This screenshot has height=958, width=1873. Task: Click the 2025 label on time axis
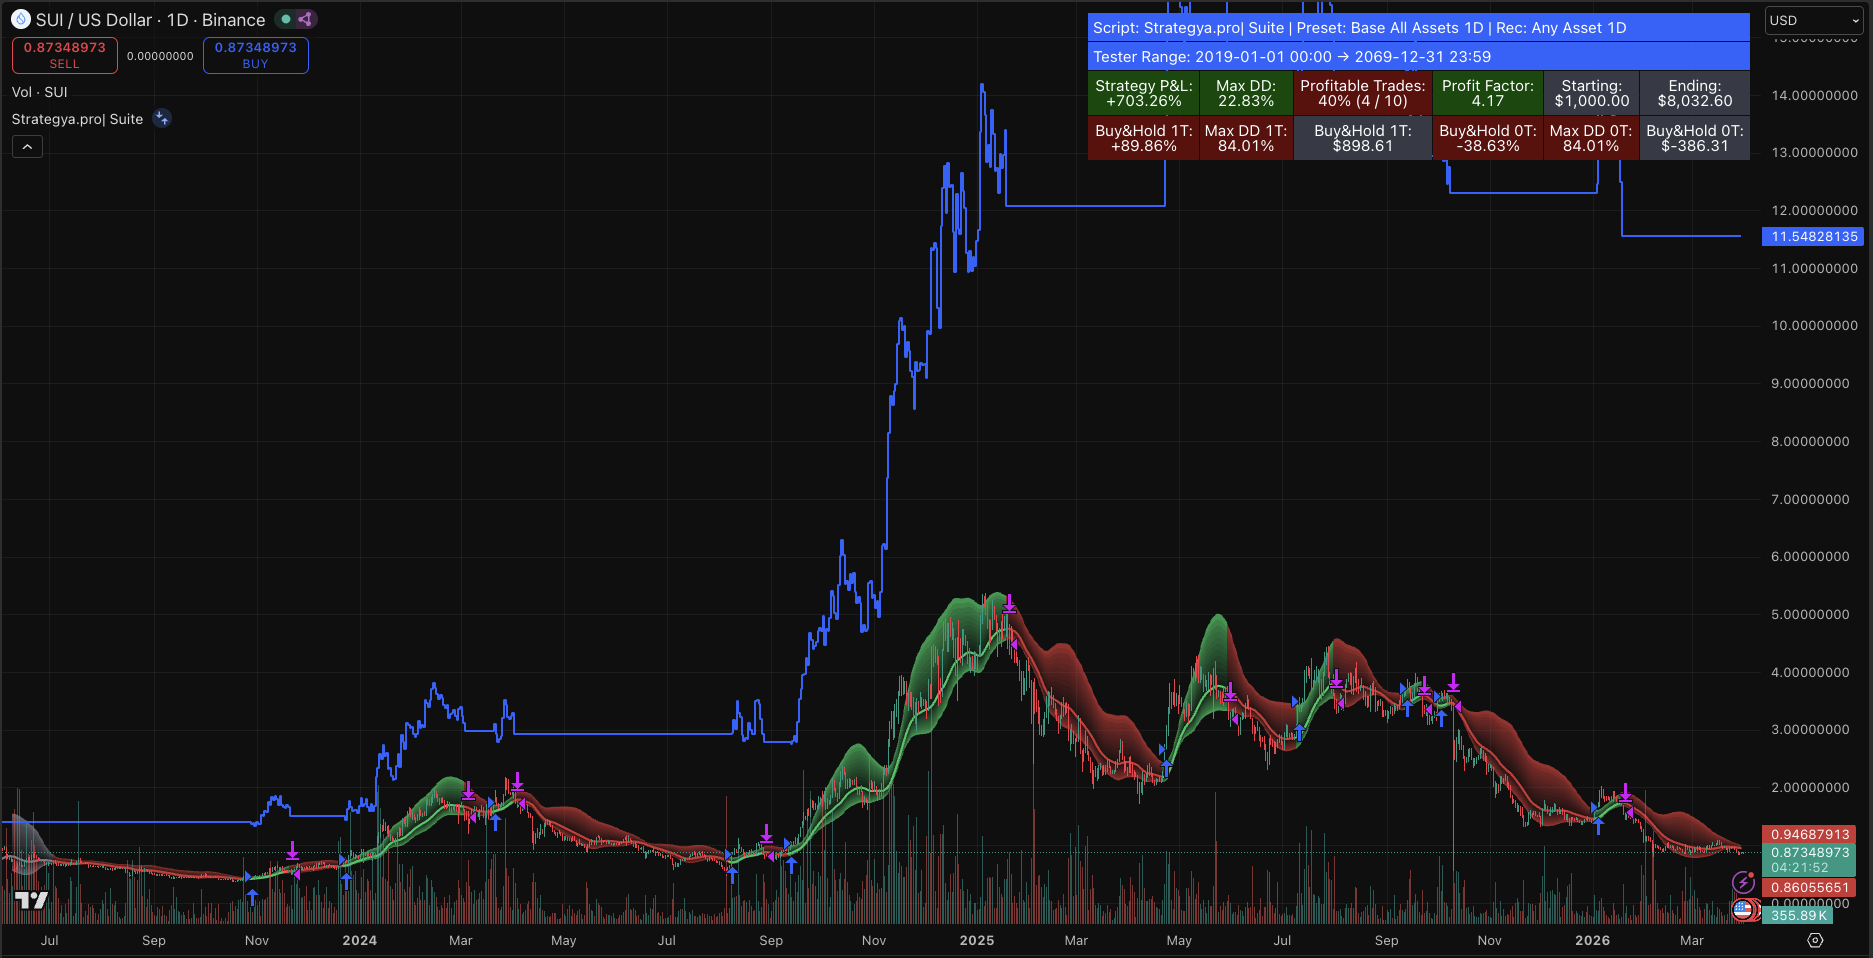(977, 941)
